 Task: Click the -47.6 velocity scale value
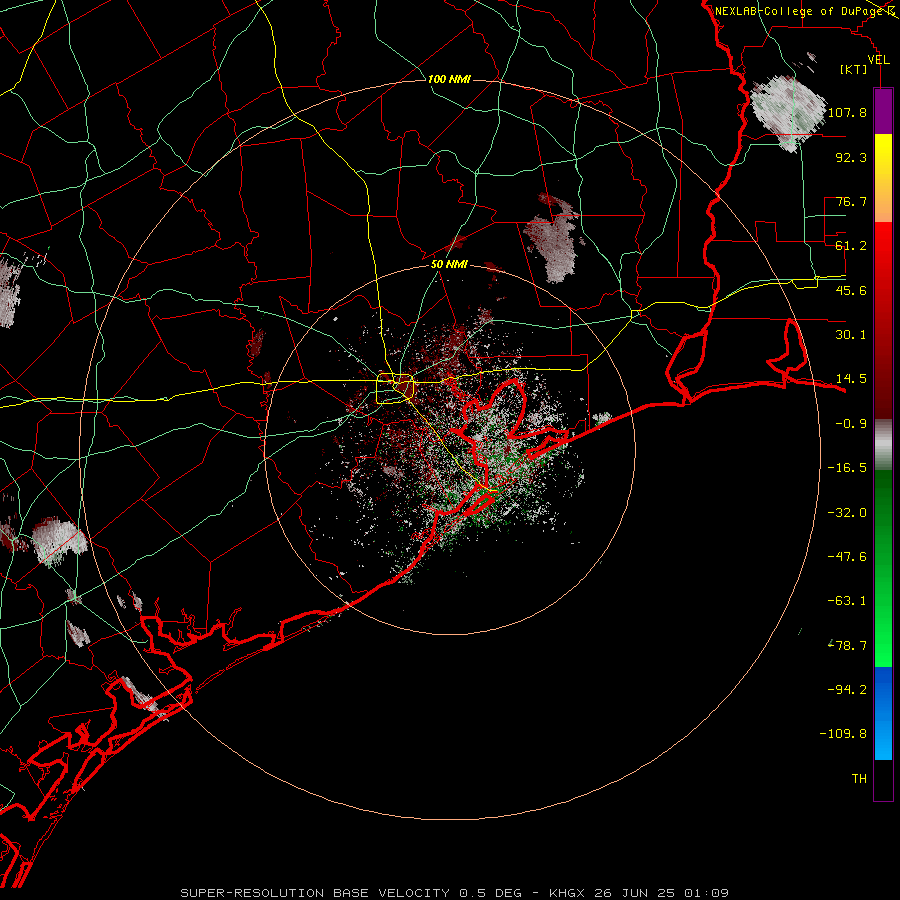click(x=847, y=557)
